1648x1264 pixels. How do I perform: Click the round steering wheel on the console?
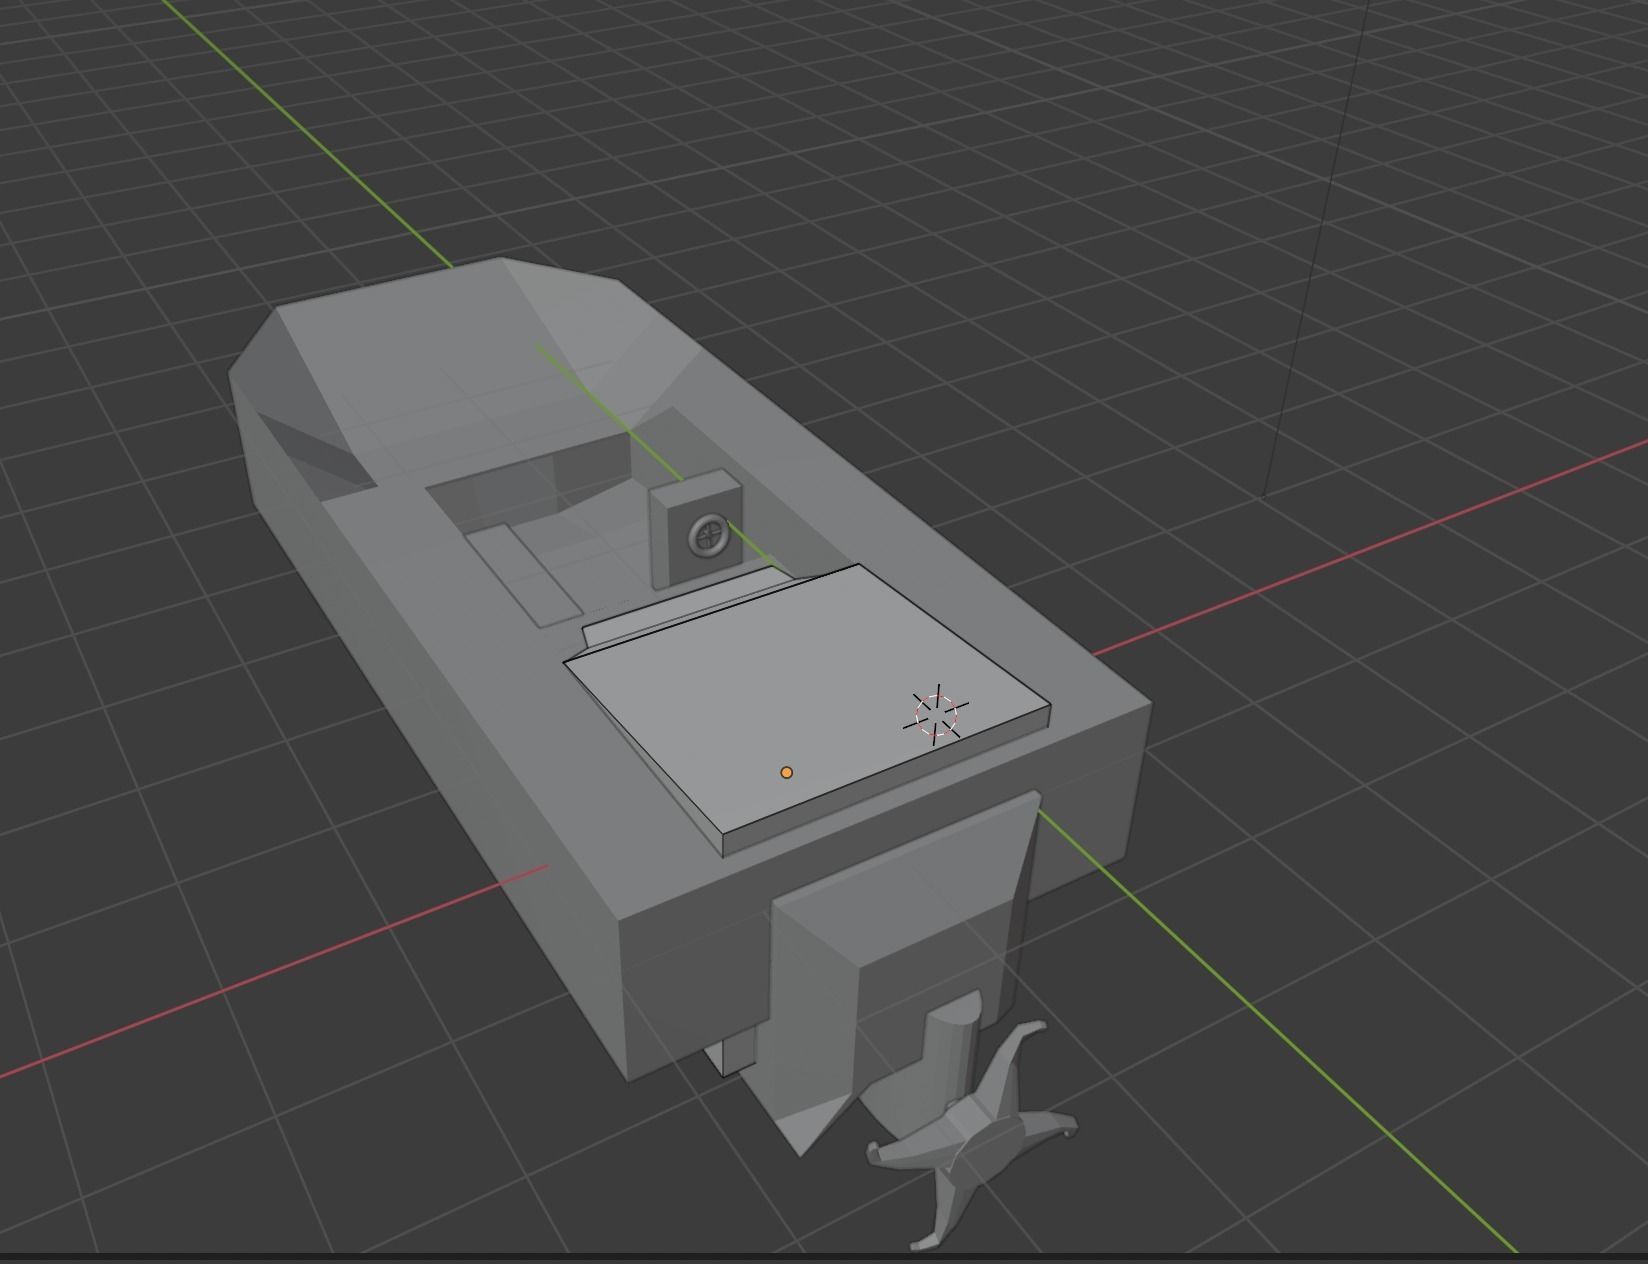[709, 536]
